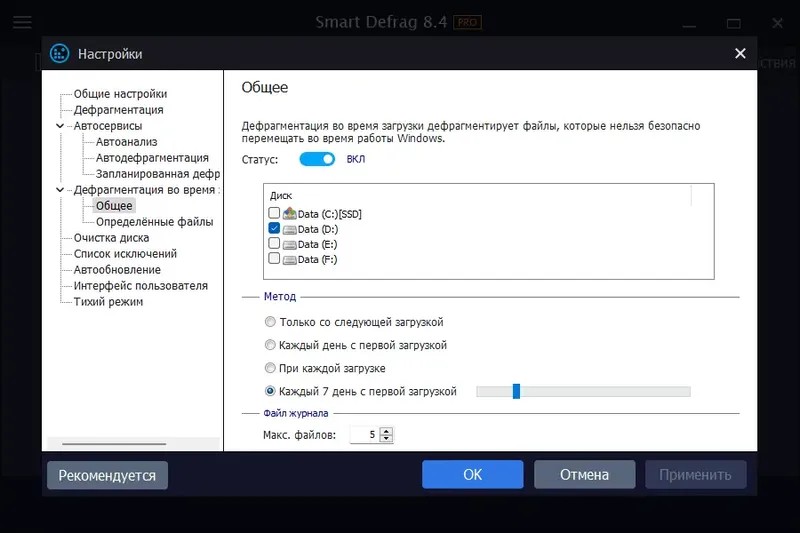800x533 pixels.
Task: Check the Data (E:) checkbox
Action: 274,243
